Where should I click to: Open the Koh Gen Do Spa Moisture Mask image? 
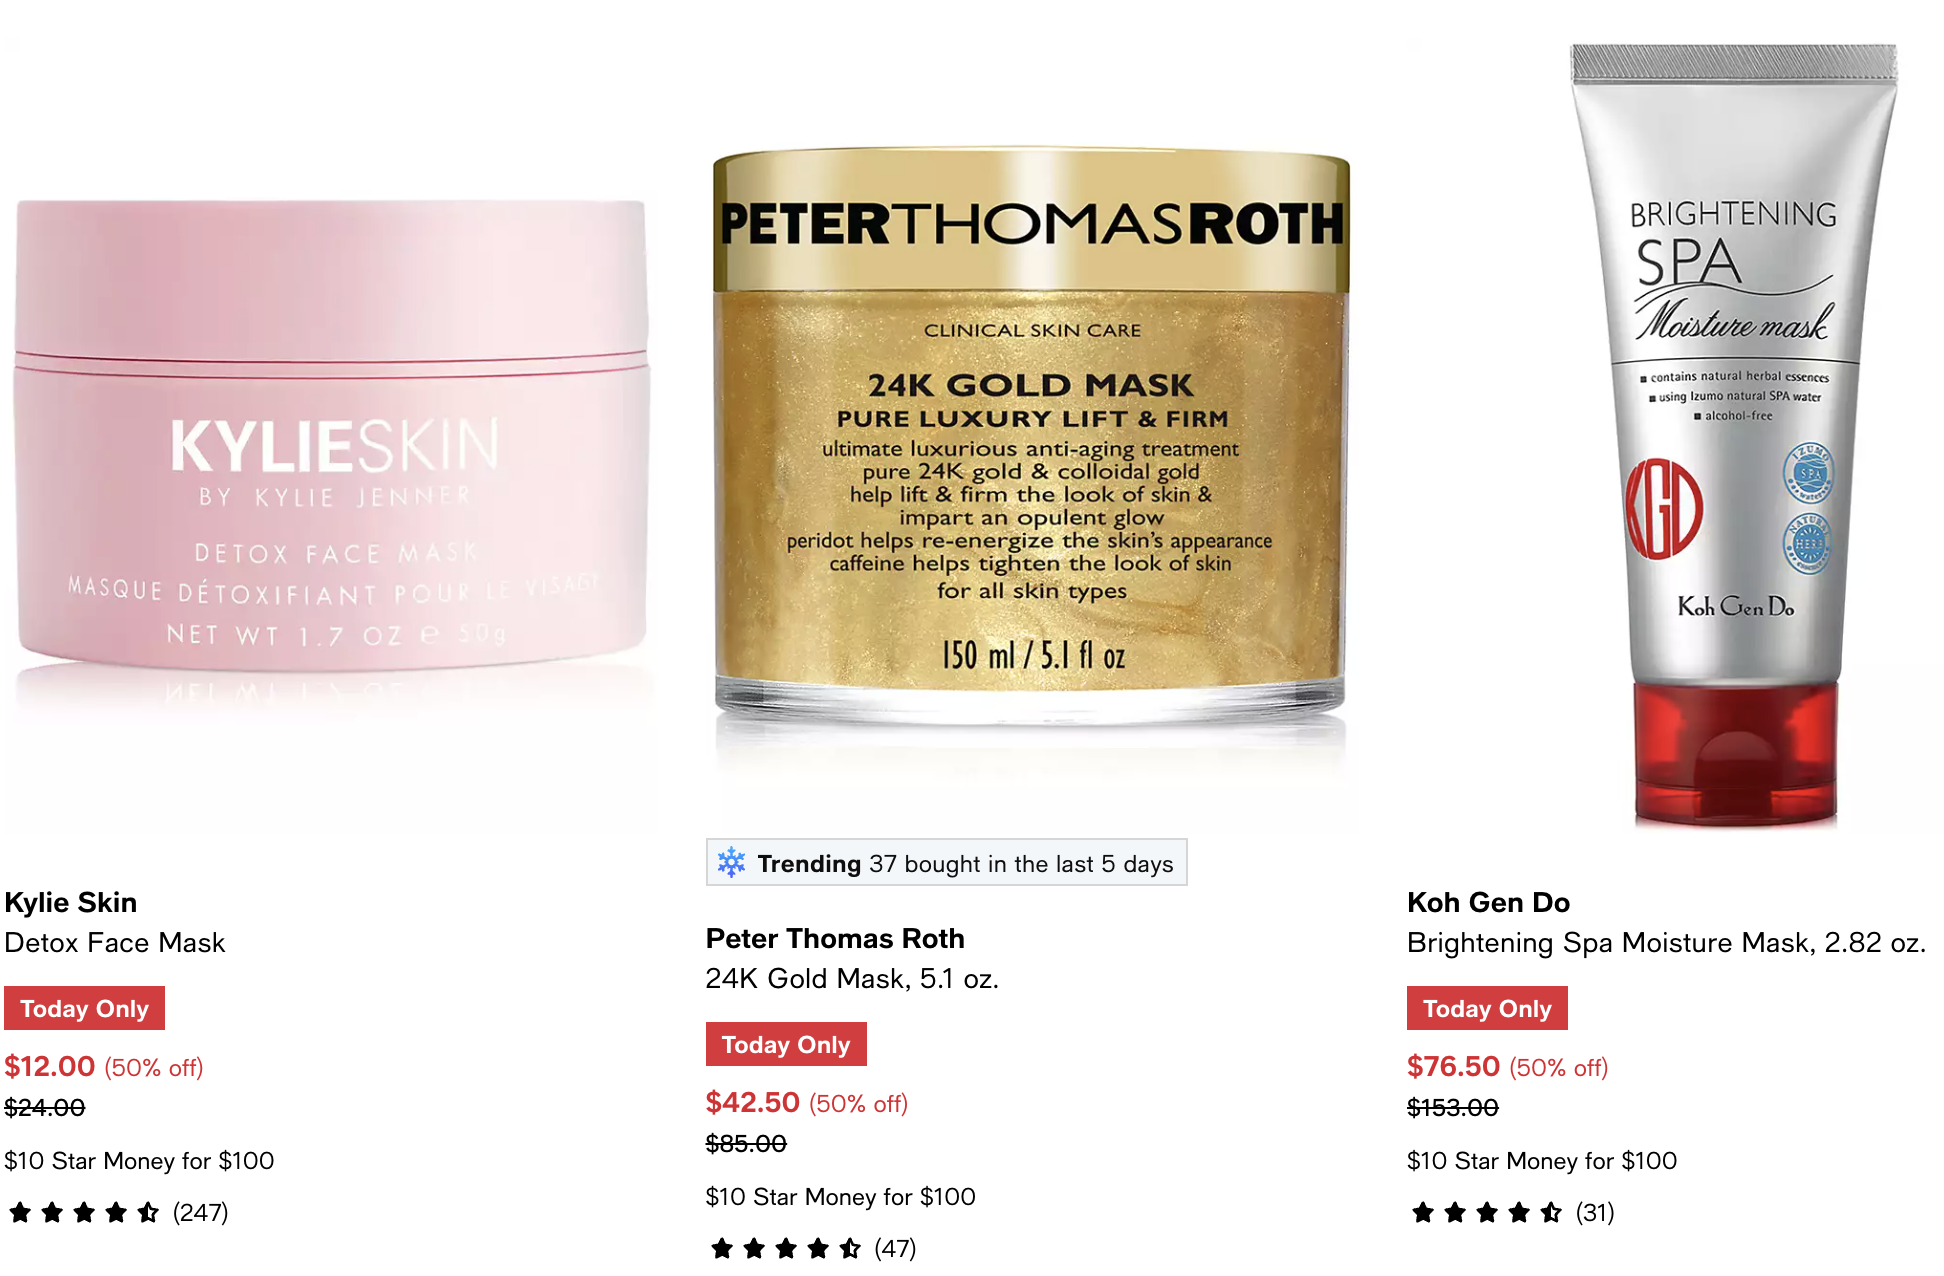1733,435
